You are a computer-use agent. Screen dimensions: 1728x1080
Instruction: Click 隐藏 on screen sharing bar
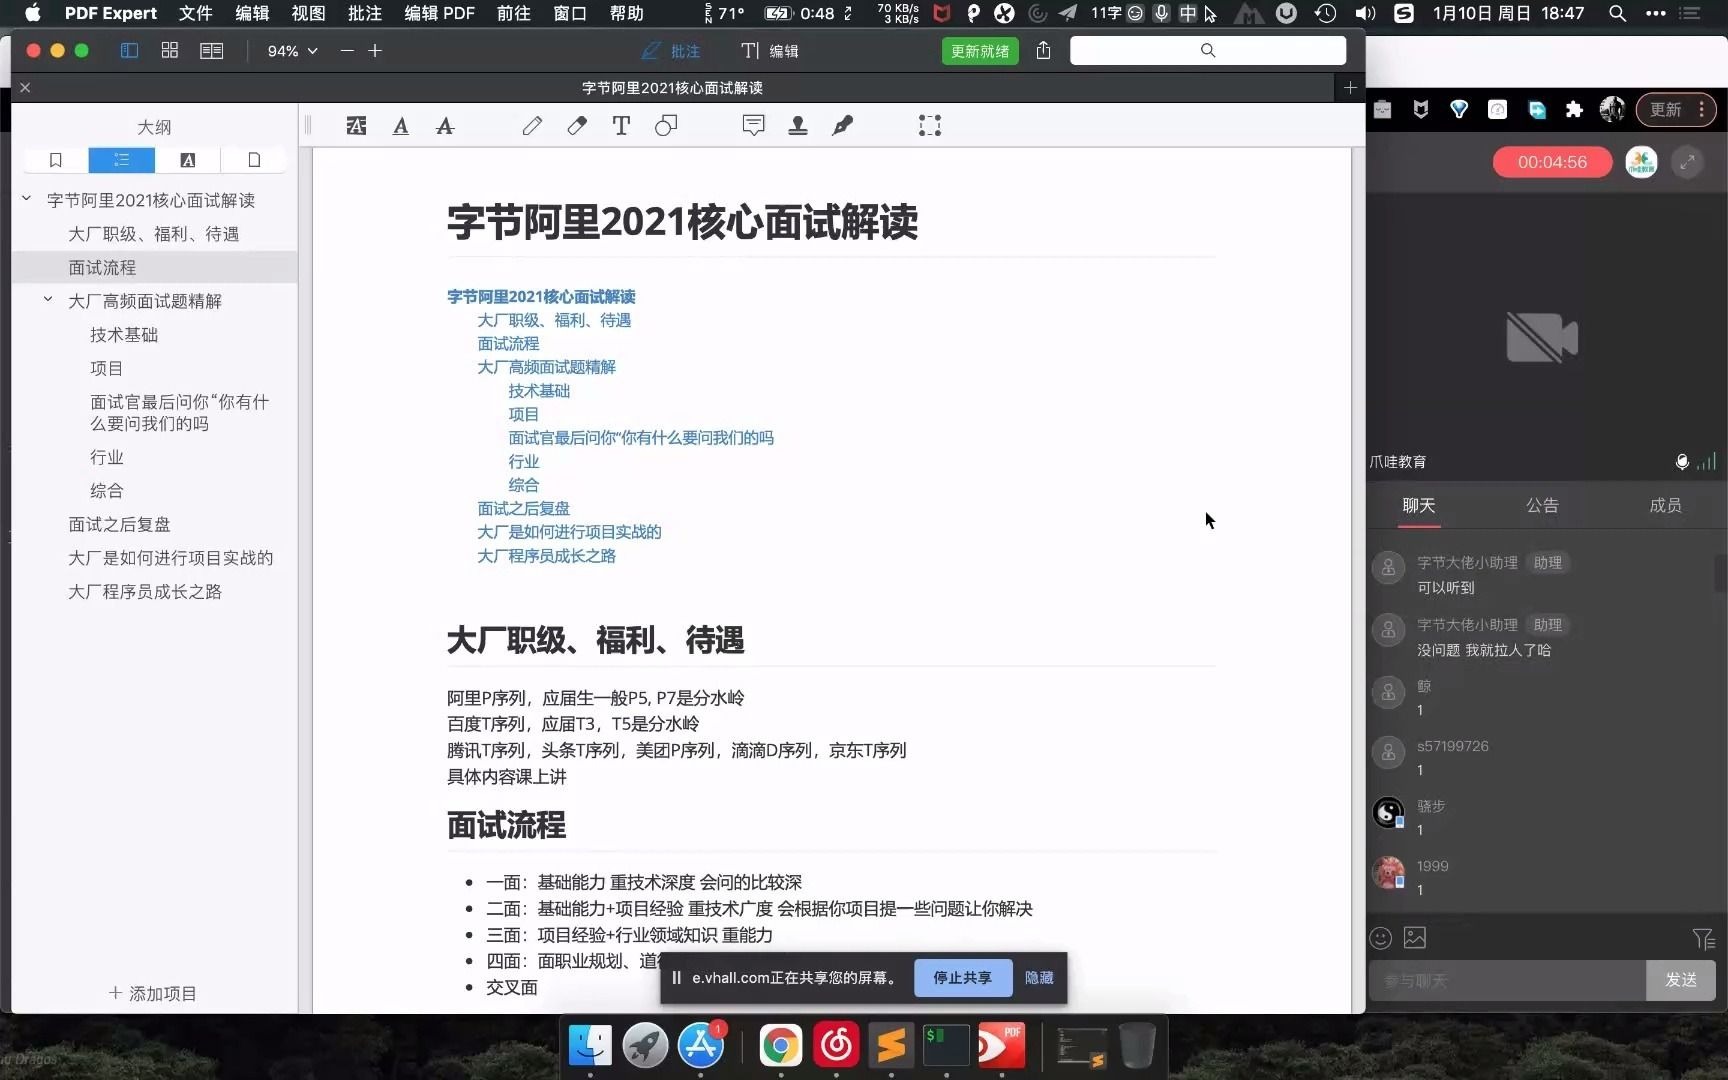pyautogui.click(x=1039, y=978)
